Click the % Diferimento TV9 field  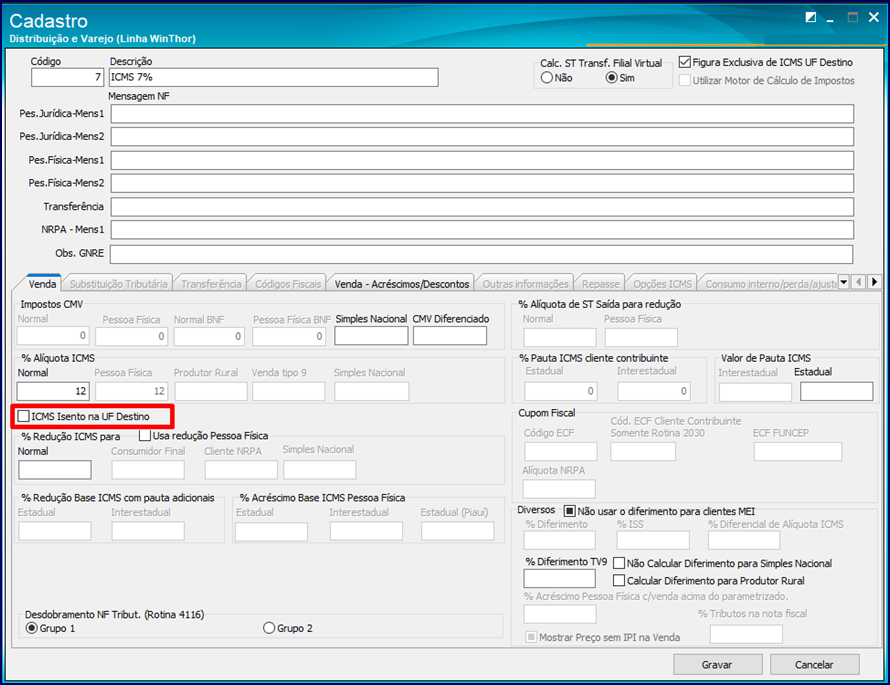point(559,578)
